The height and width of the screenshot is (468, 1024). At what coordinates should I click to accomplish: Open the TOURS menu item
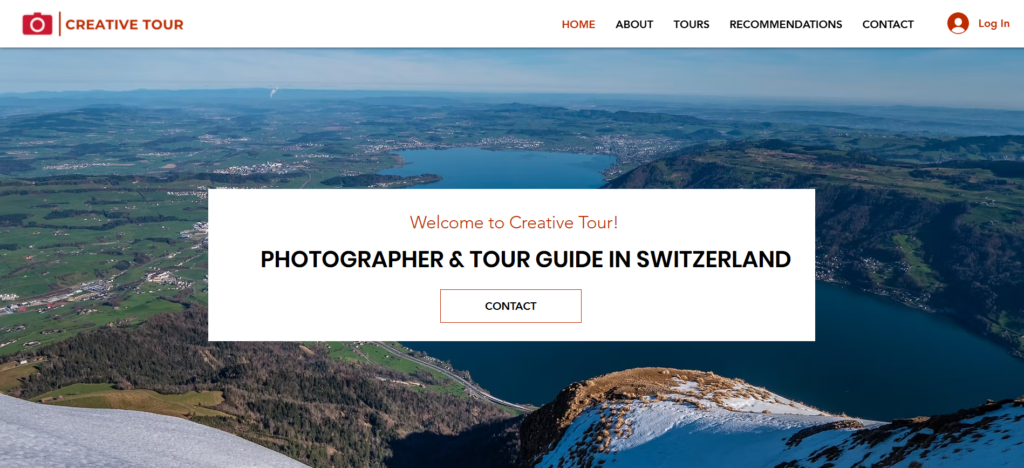[691, 24]
